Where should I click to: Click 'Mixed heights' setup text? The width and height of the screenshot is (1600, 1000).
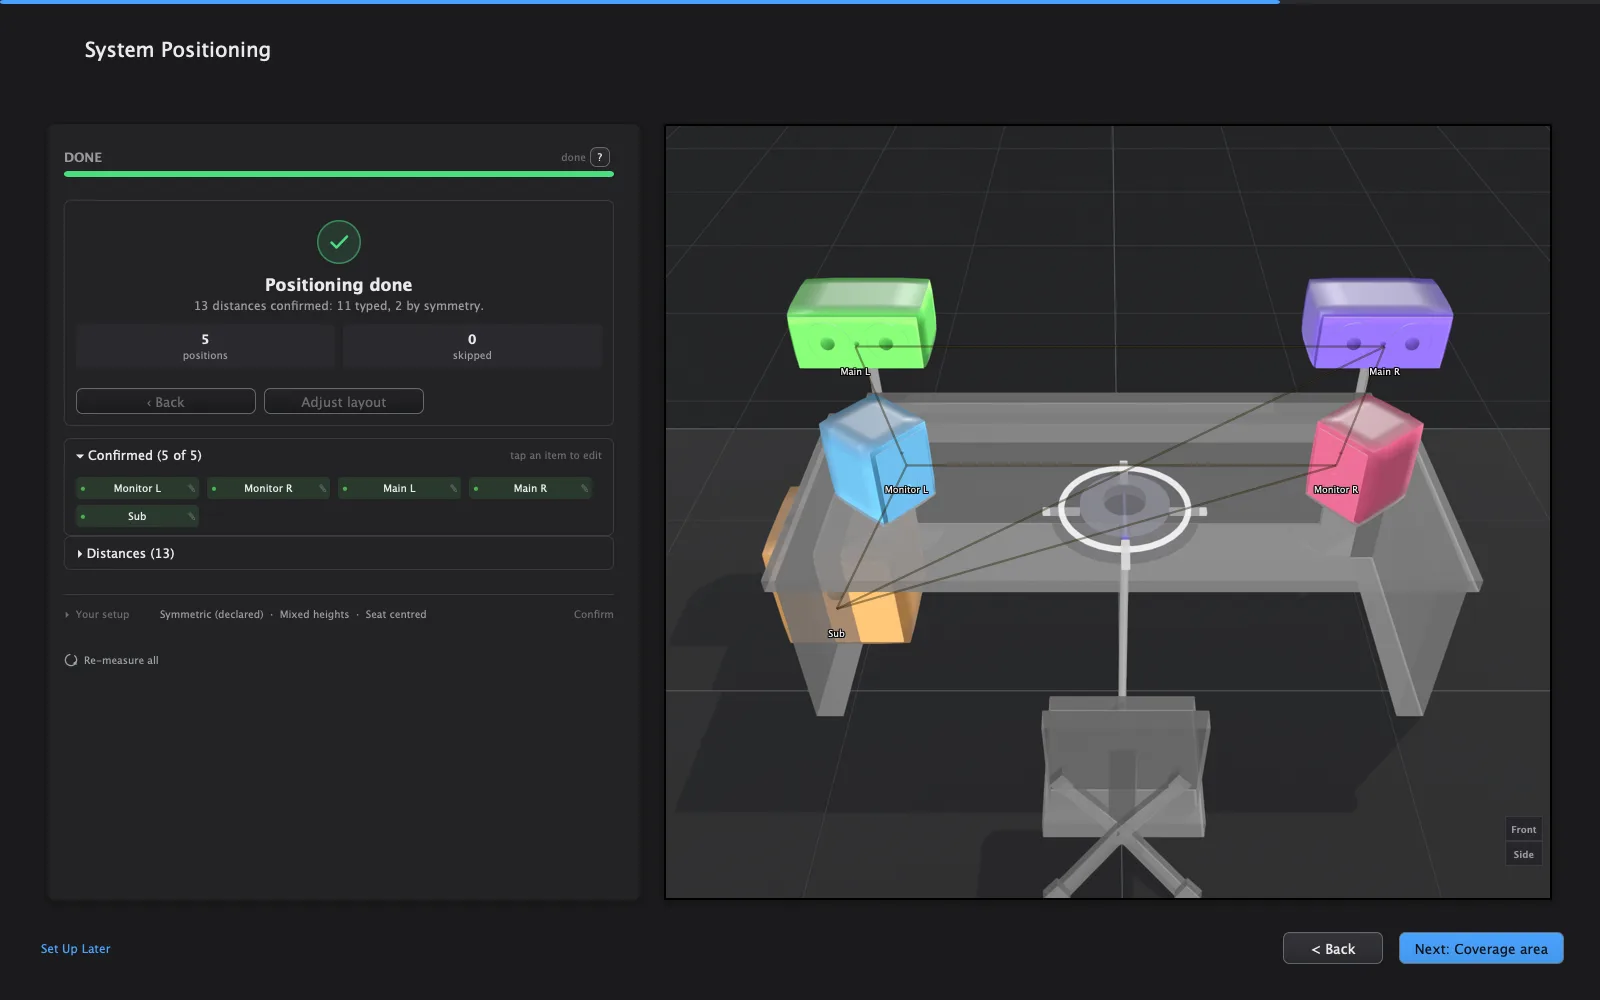(314, 614)
